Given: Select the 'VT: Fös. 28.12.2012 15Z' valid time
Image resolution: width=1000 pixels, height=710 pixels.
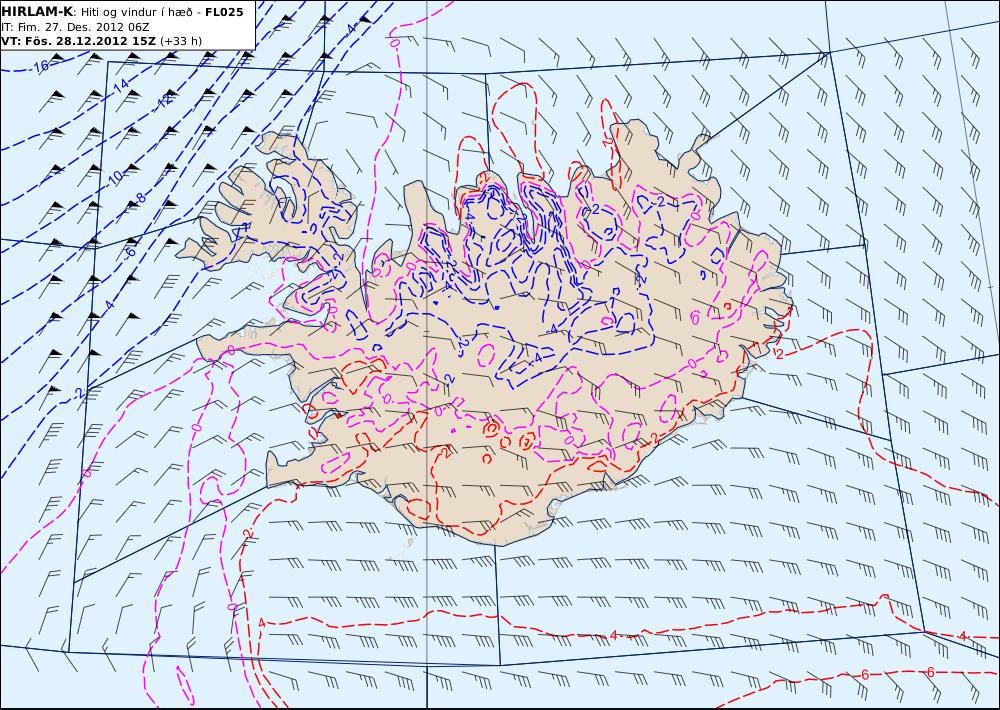Looking at the screenshot, I should click(x=79, y=41).
